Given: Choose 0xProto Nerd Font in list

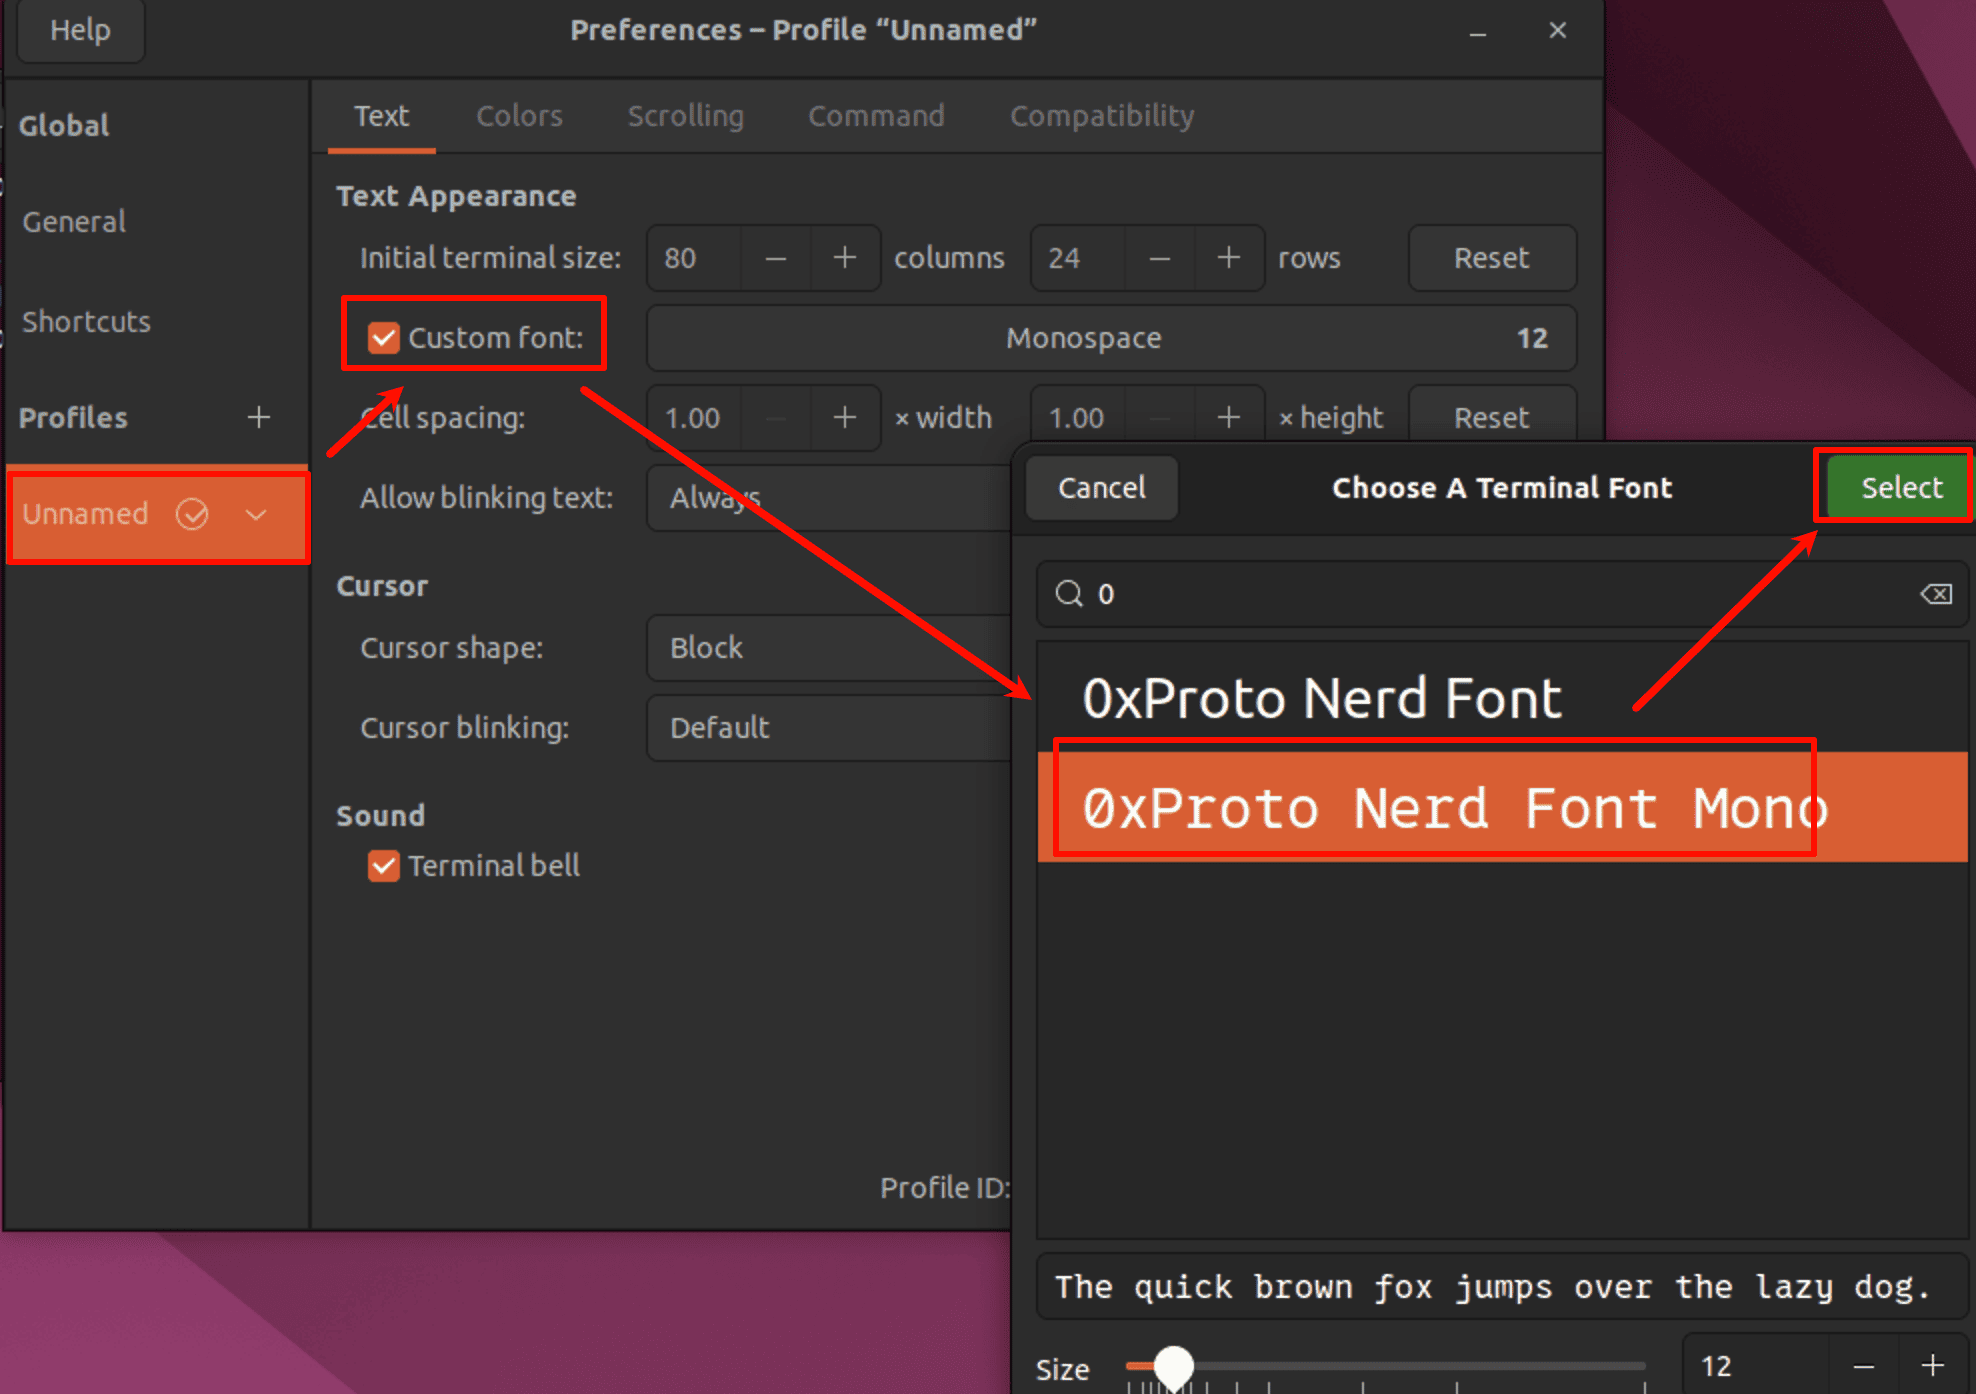Looking at the screenshot, I should tap(1321, 698).
